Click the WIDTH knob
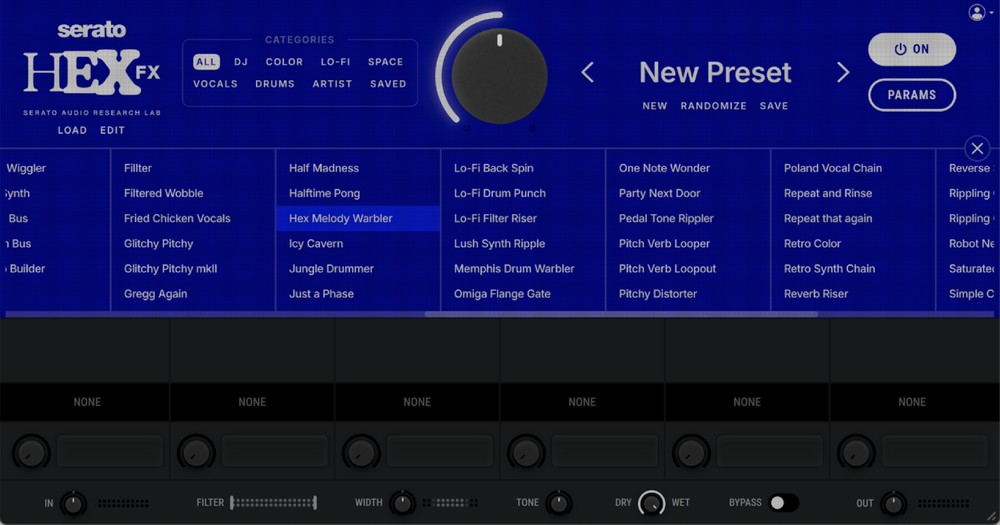Viewport: 1000px width, 525px height. pos(401,503)
